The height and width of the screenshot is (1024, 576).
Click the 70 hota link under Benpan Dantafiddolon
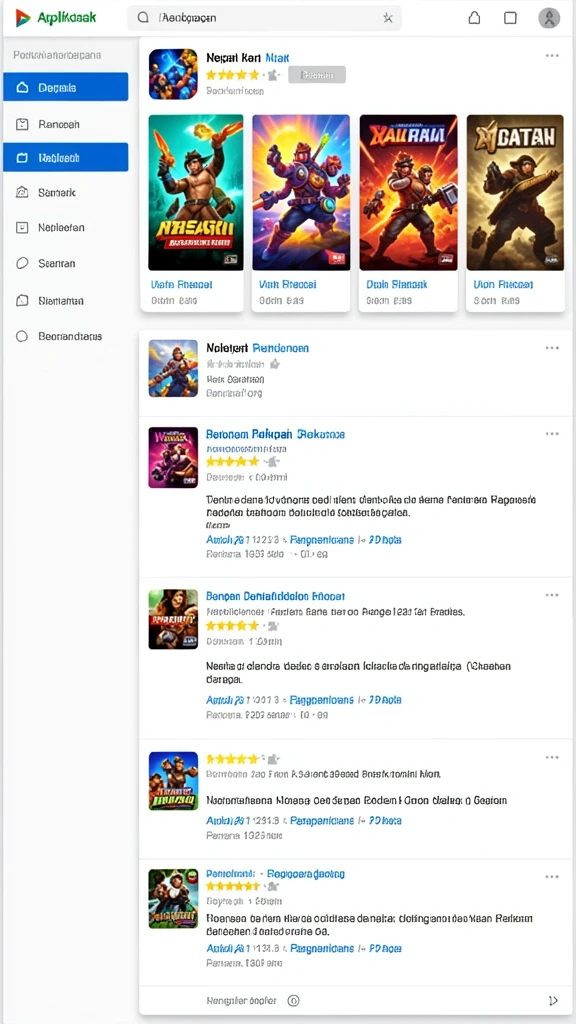tap(385, 699)
